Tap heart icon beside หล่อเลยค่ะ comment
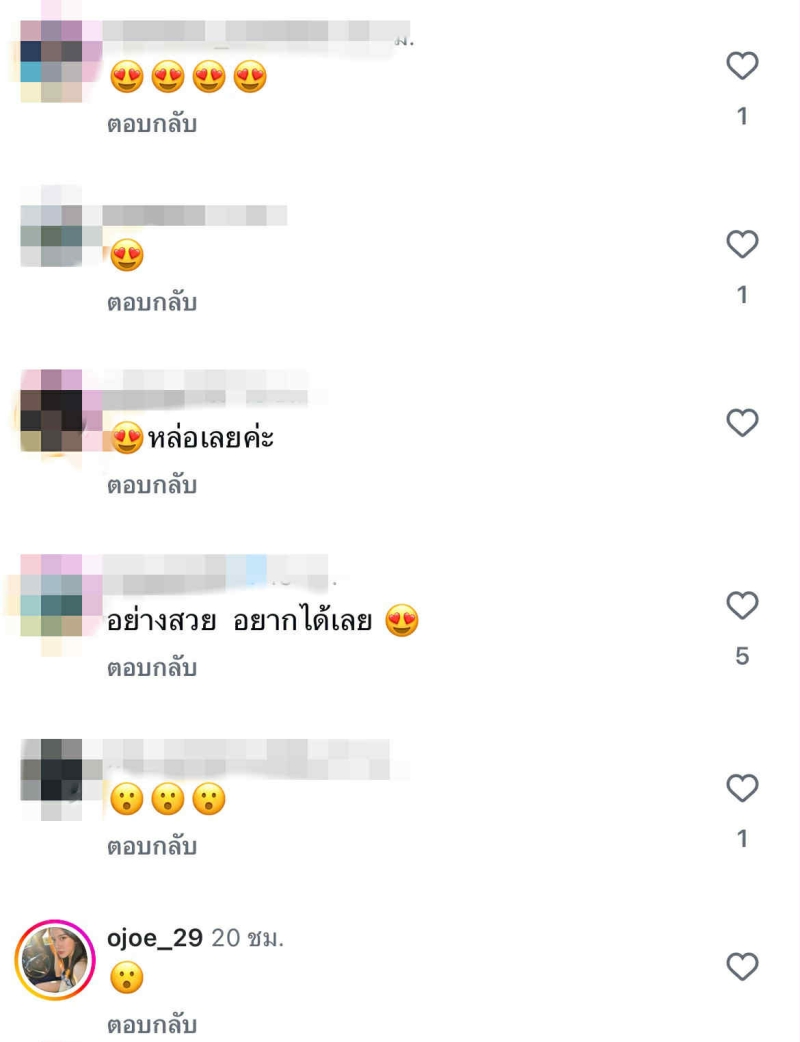800x1042 pixels. [x=742, y=423]
